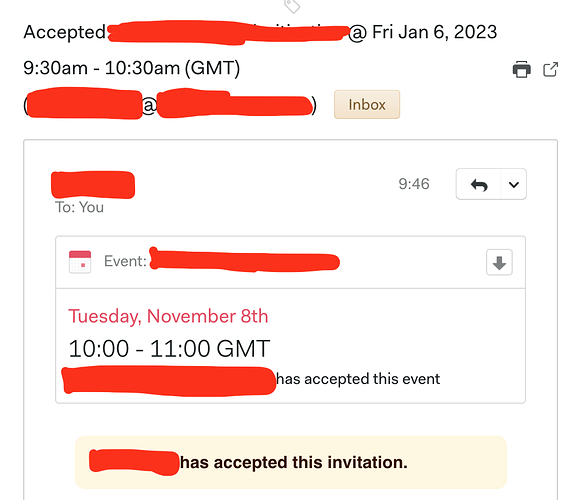Viewport: 580px width, 500px height.
Task: Click the 'has accepted this event' text
Action: [358, 379]
